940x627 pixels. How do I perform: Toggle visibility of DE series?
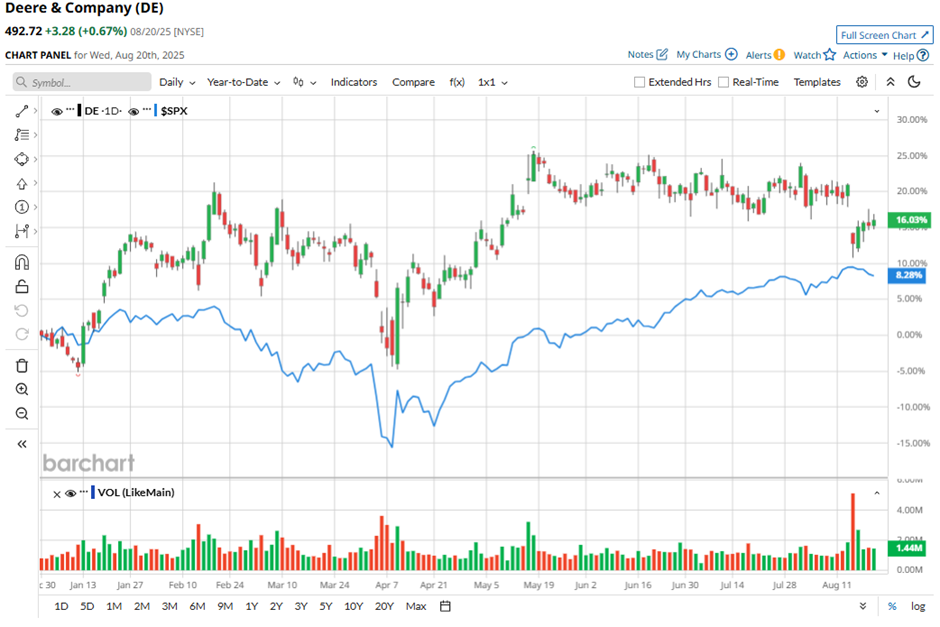(57, 111)
